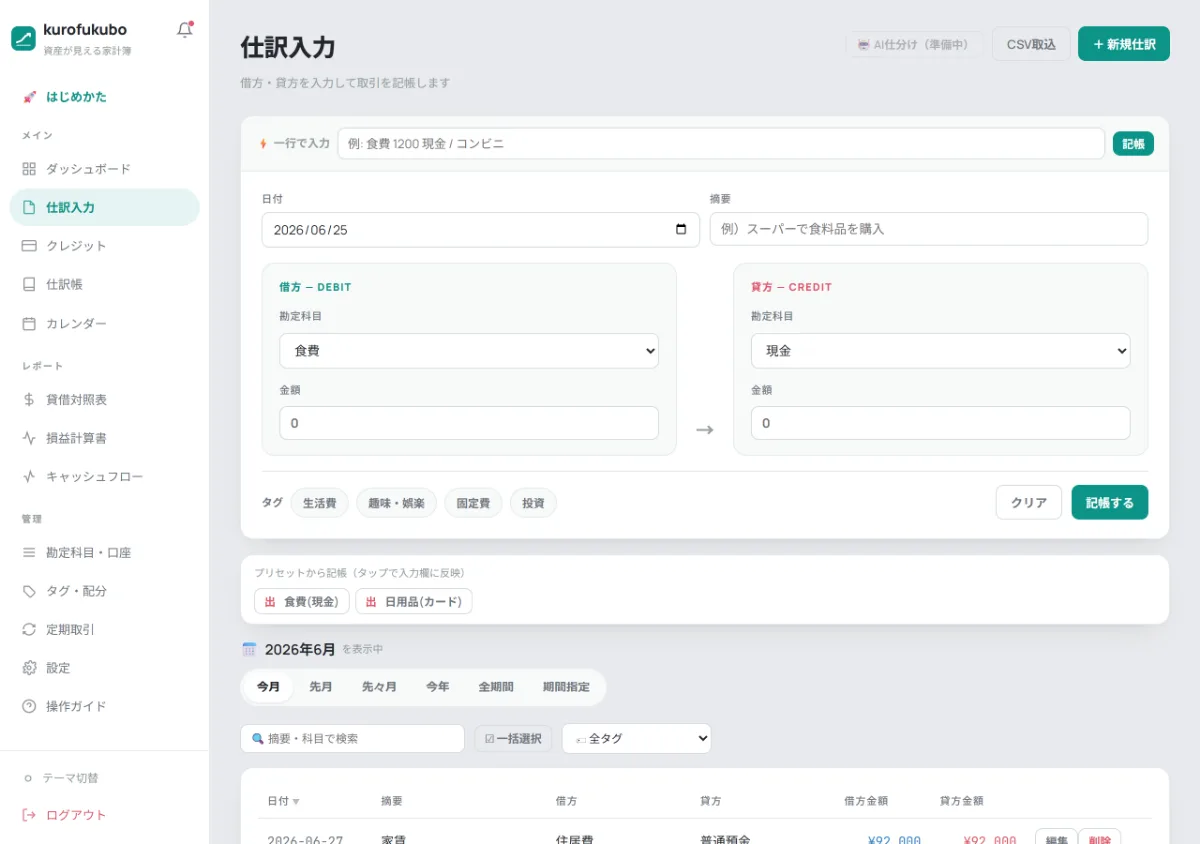
Task: Focus the 摘要・科目で検索 search box
Action: [x=353, y=738]
